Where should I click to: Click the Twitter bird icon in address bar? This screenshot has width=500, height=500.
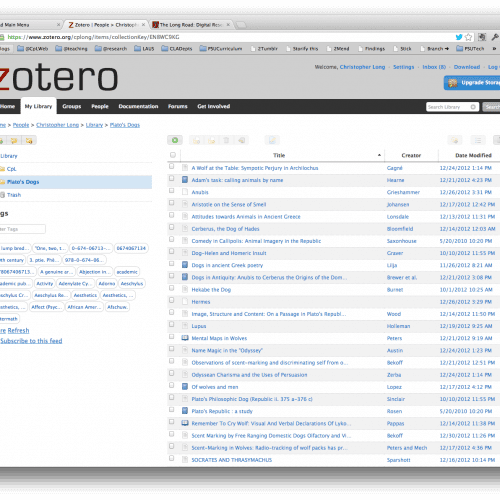click(459, 37)
